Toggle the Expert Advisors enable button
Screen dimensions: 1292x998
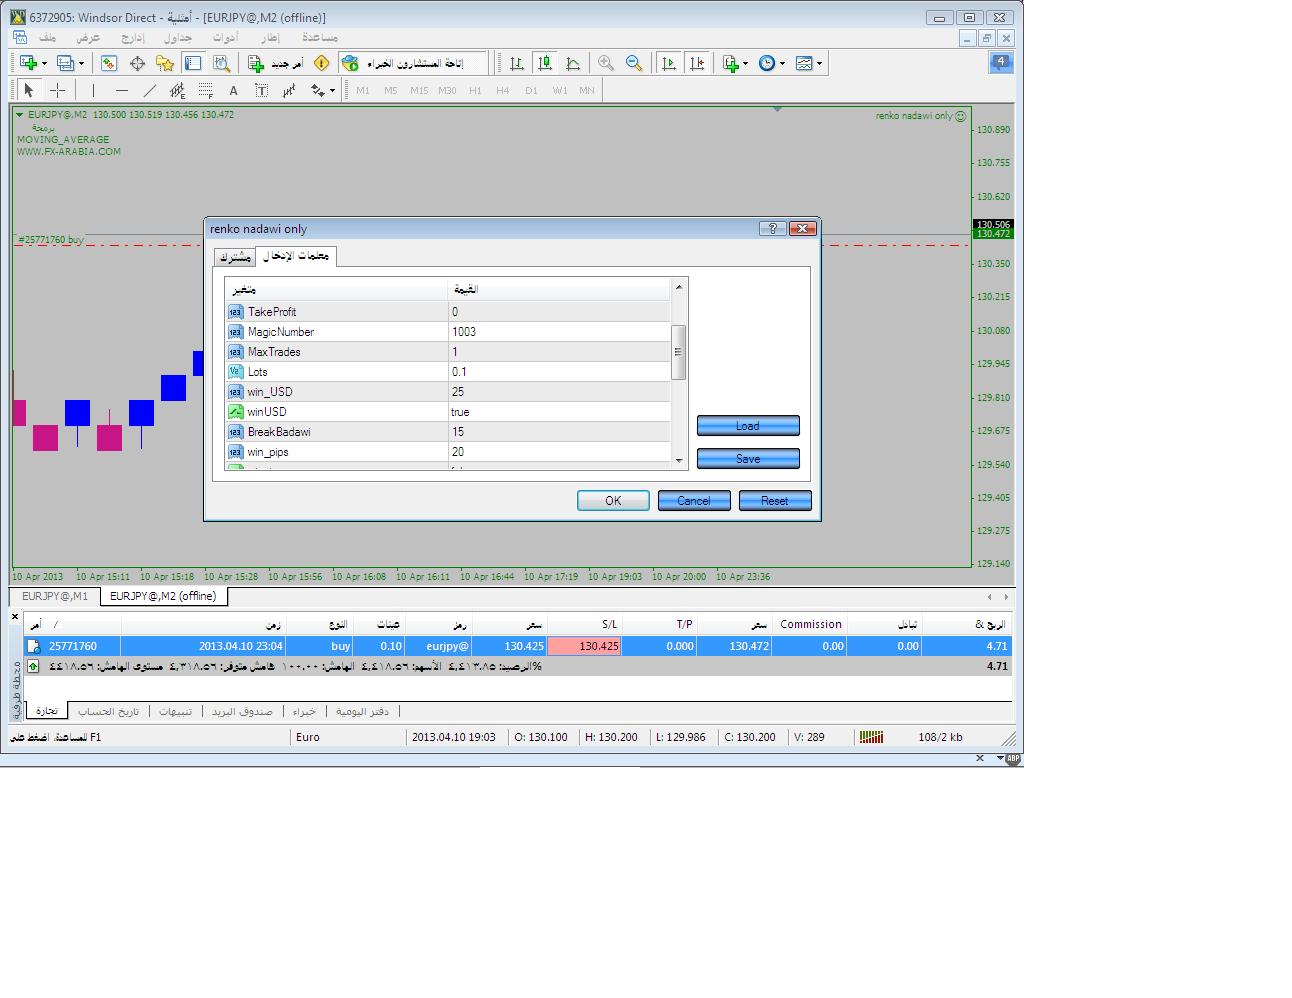pos(413,63)
